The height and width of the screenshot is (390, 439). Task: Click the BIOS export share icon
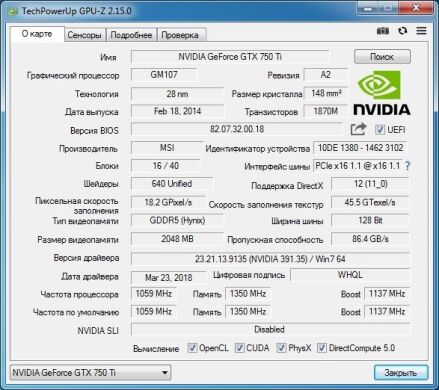coord(358,129)
